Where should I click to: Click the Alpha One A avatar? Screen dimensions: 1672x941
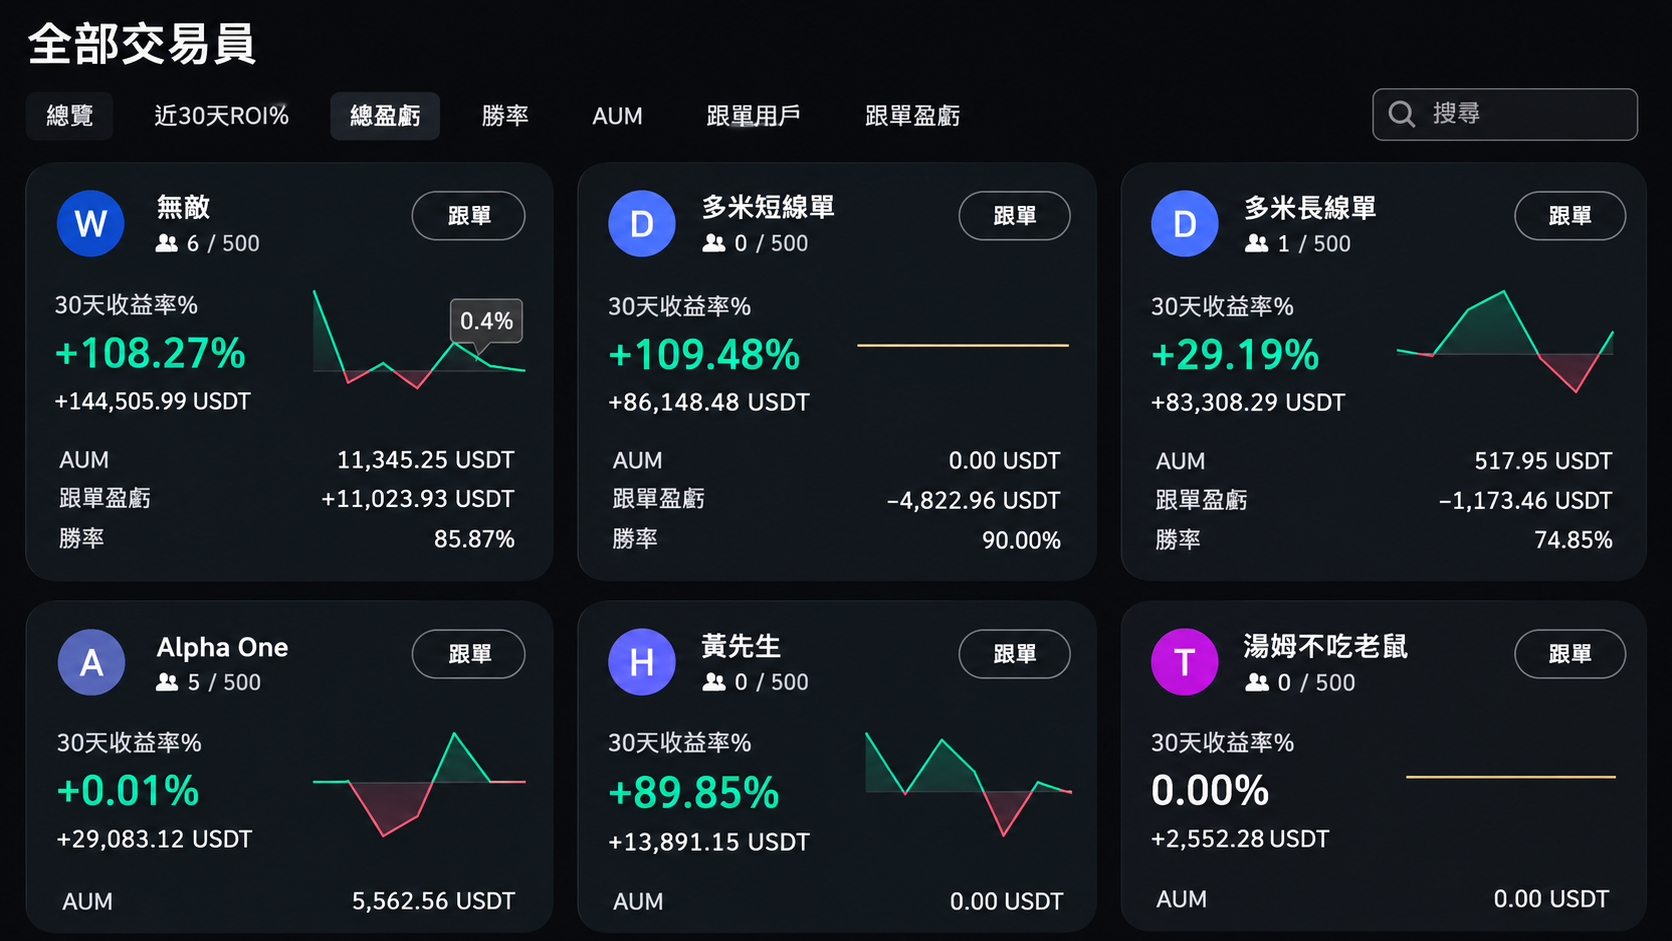click(x=91, y=662)
